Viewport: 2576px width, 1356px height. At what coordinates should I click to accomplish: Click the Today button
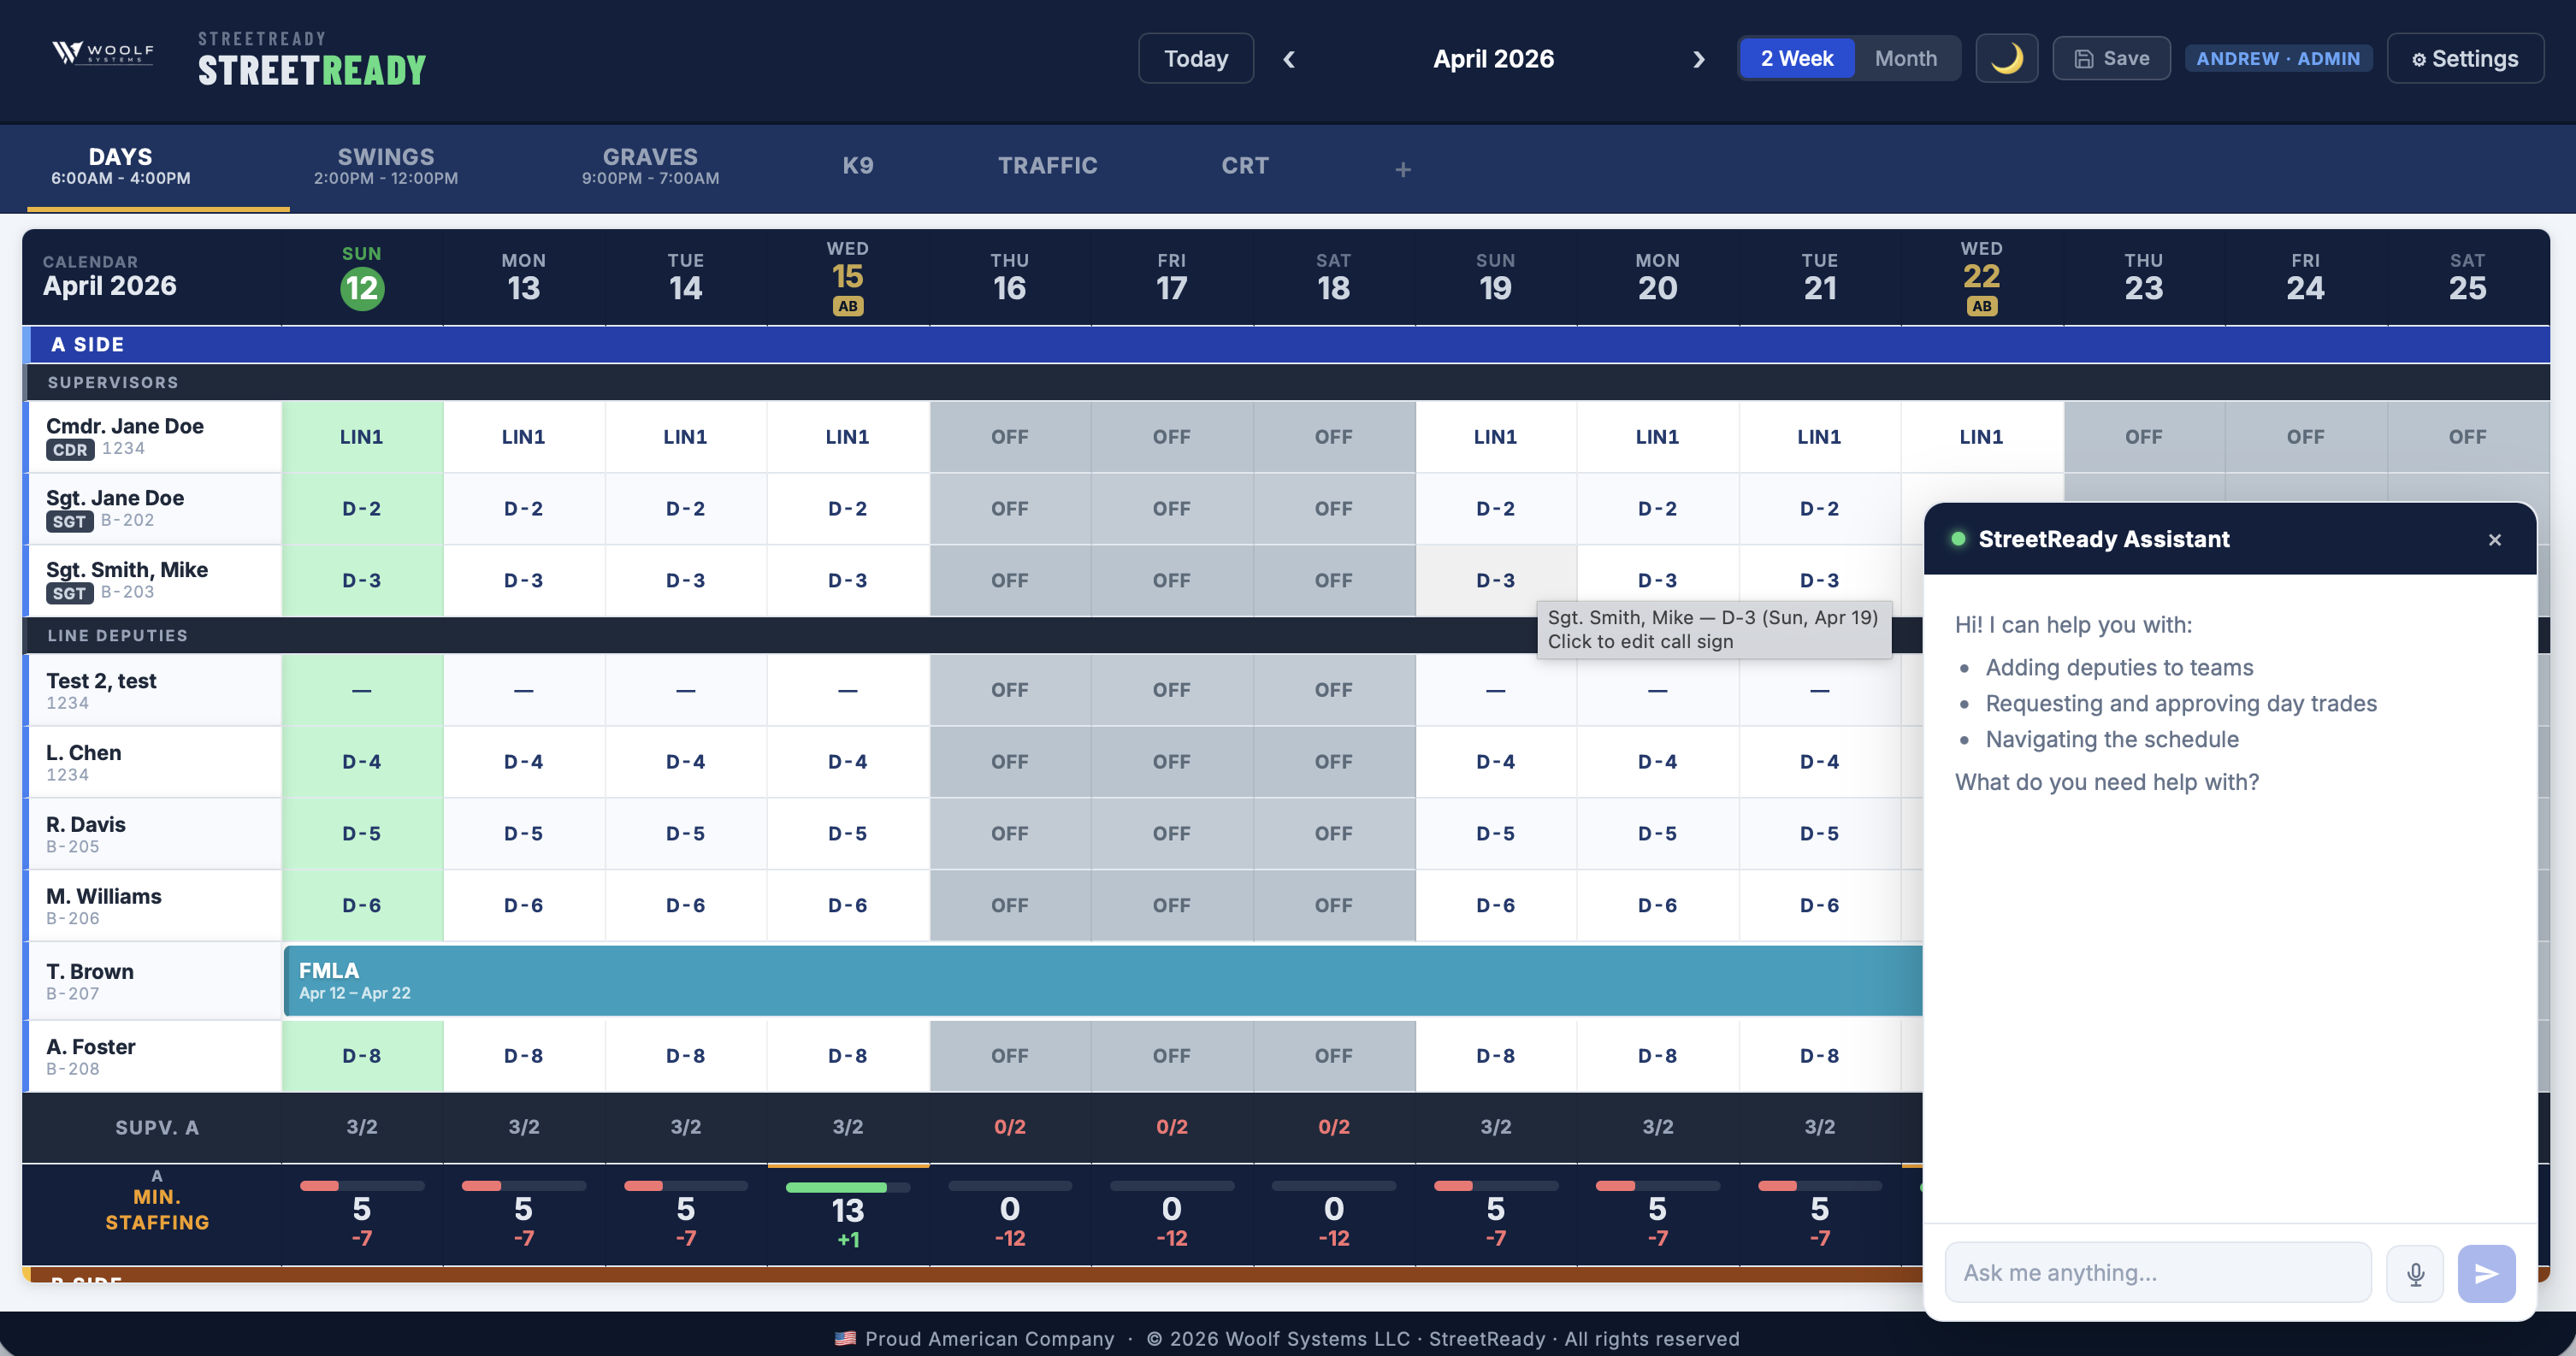[x=1196, y=58]
